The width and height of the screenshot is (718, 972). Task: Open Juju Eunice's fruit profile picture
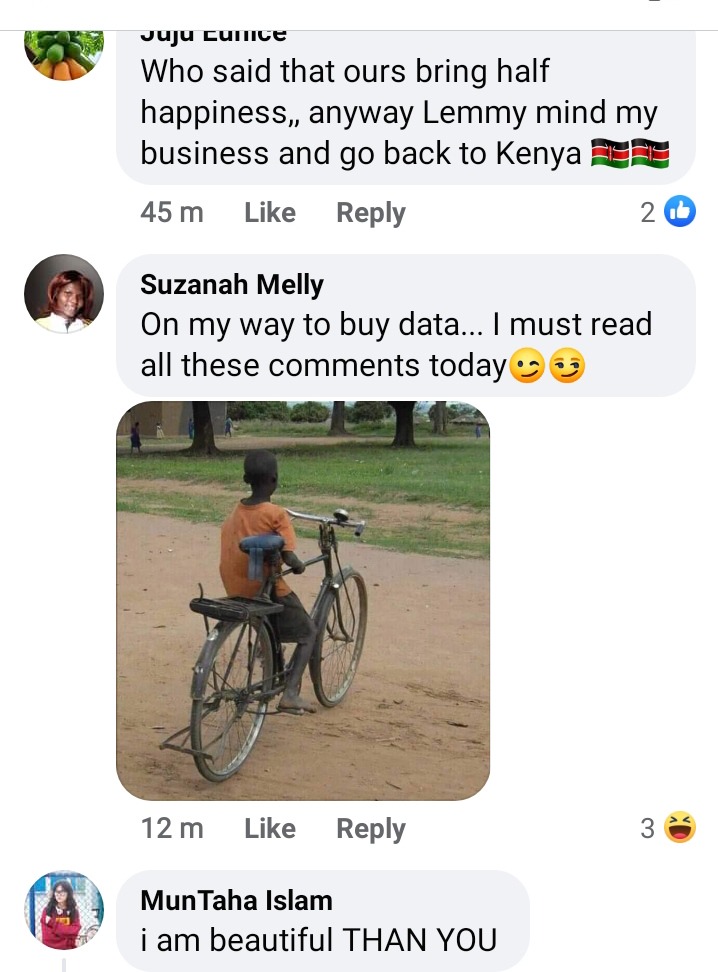tap(64, 55)
